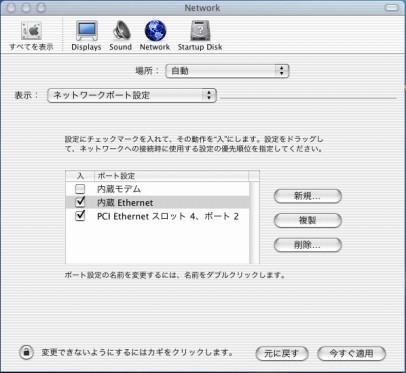Open the Displays preference pane
This screenshot has height=373, width=406.
[x=86, y=36]
